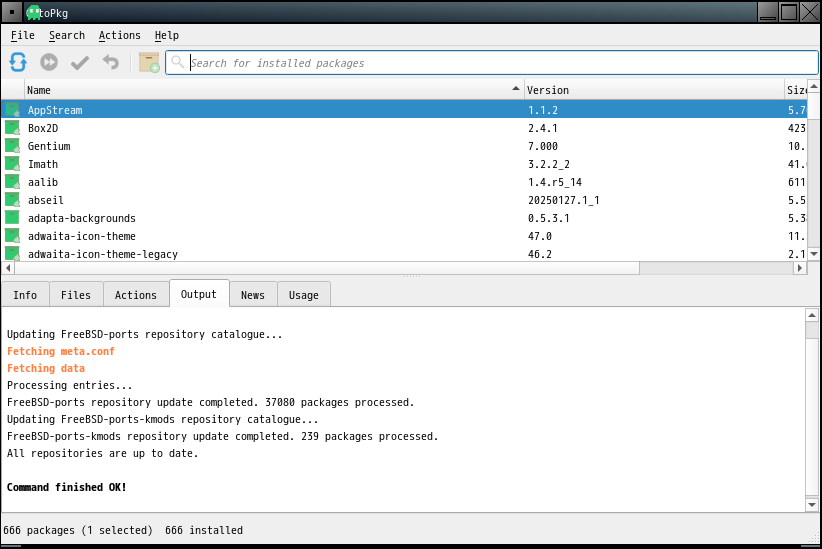Click the horizontal scrollbar left arrow

tap(8, 268)
